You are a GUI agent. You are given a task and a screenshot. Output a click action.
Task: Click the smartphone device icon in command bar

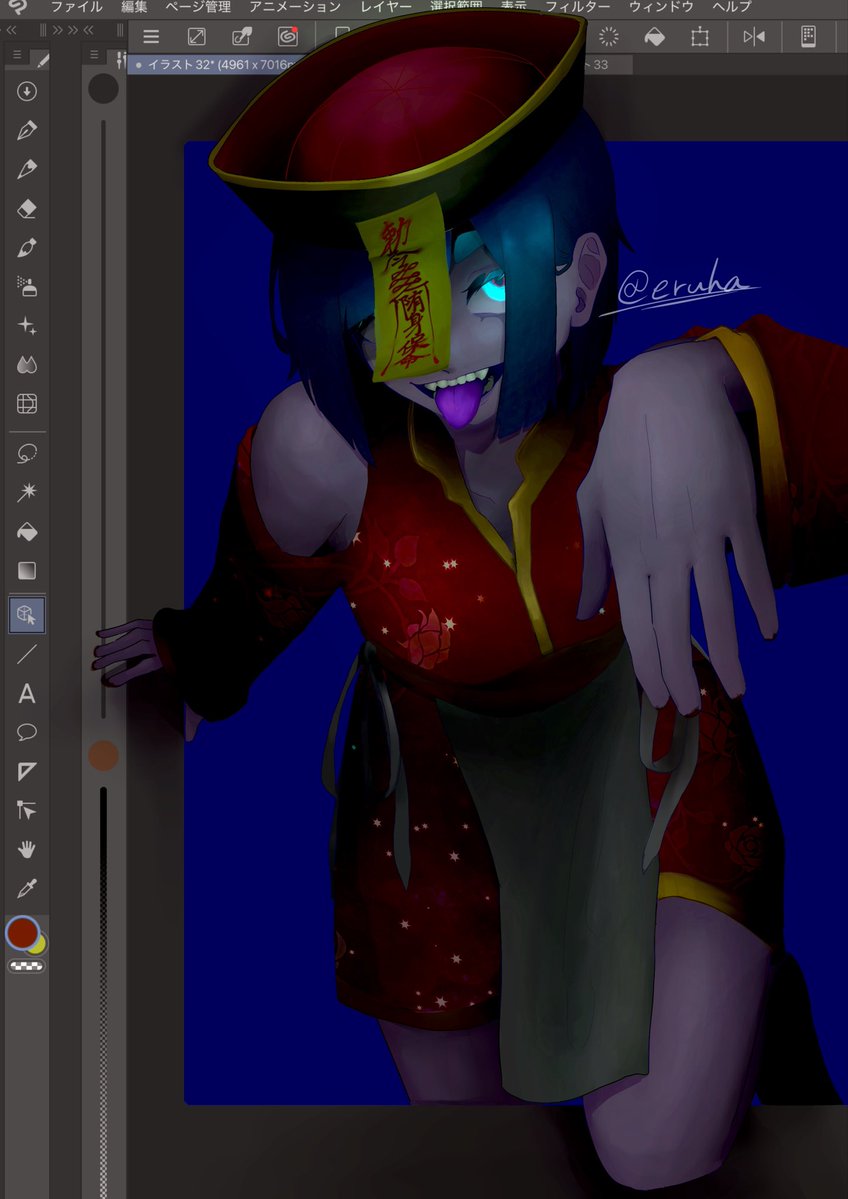pos(808,36)
